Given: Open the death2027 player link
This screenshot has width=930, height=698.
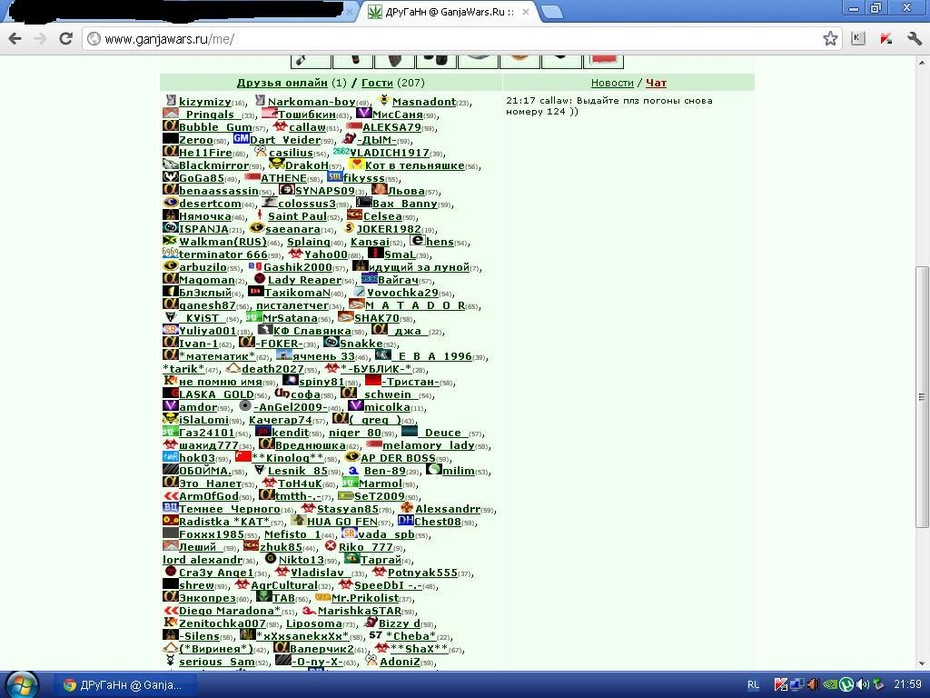Looking at the screenshot, I should (272, 369).
